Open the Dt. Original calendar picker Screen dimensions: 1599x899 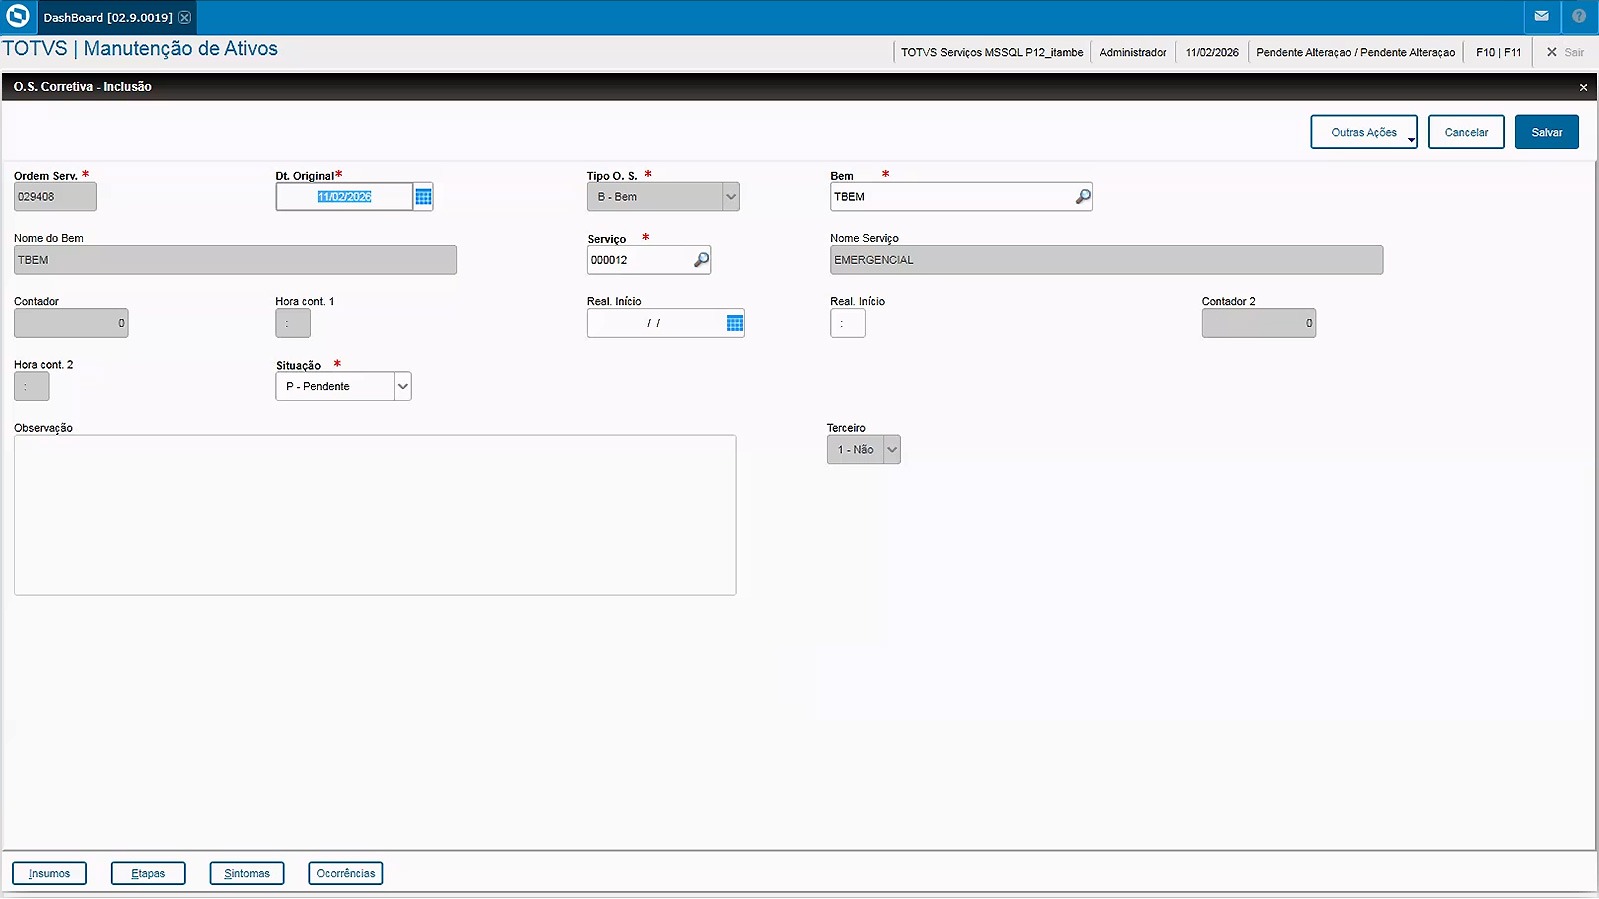coord(423,197)
